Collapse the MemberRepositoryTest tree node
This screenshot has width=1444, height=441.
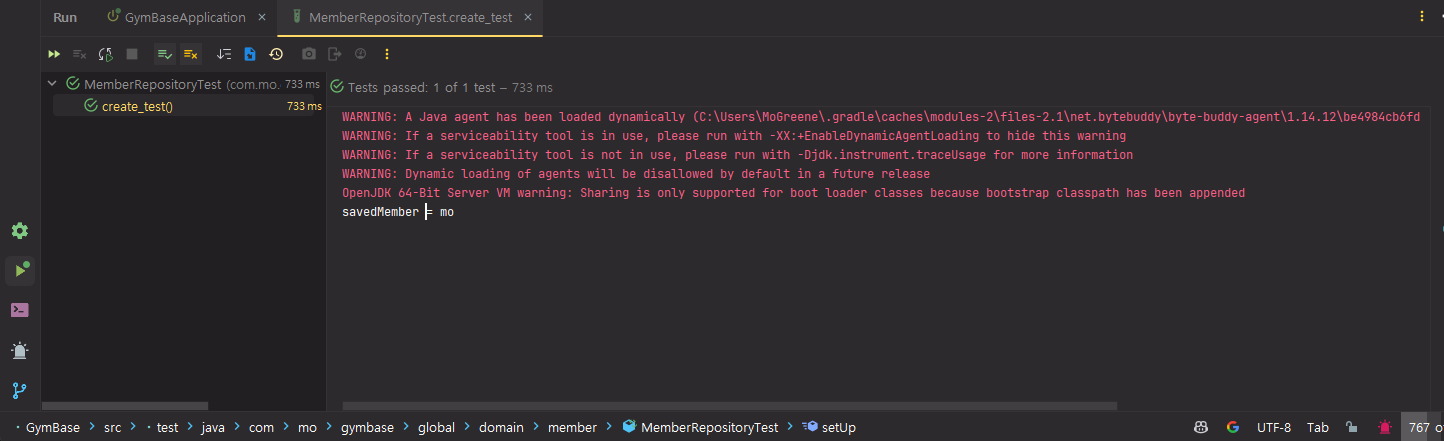point(52,85)
